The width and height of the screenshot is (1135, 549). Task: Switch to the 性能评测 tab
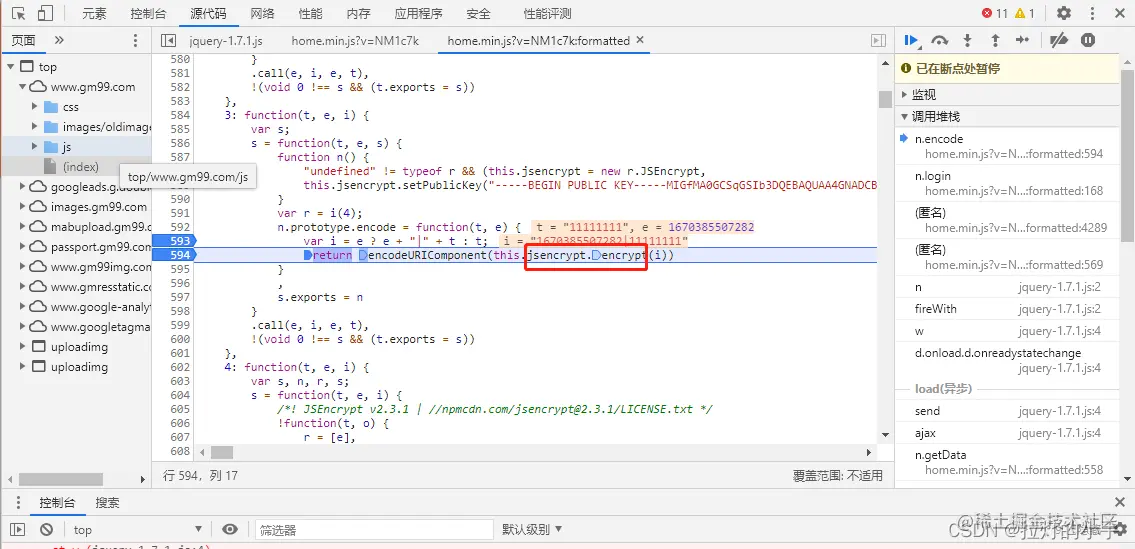pos(547,14)
